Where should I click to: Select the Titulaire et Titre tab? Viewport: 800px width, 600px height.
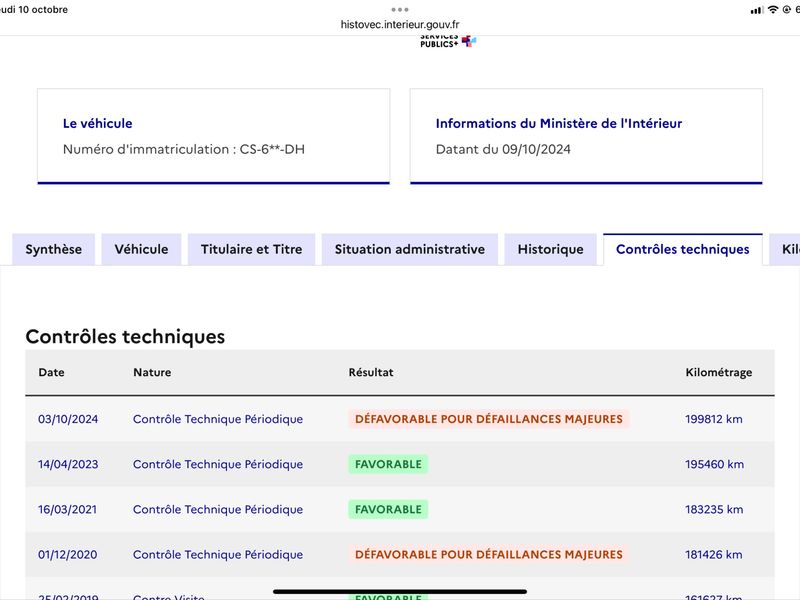(252, 249)
